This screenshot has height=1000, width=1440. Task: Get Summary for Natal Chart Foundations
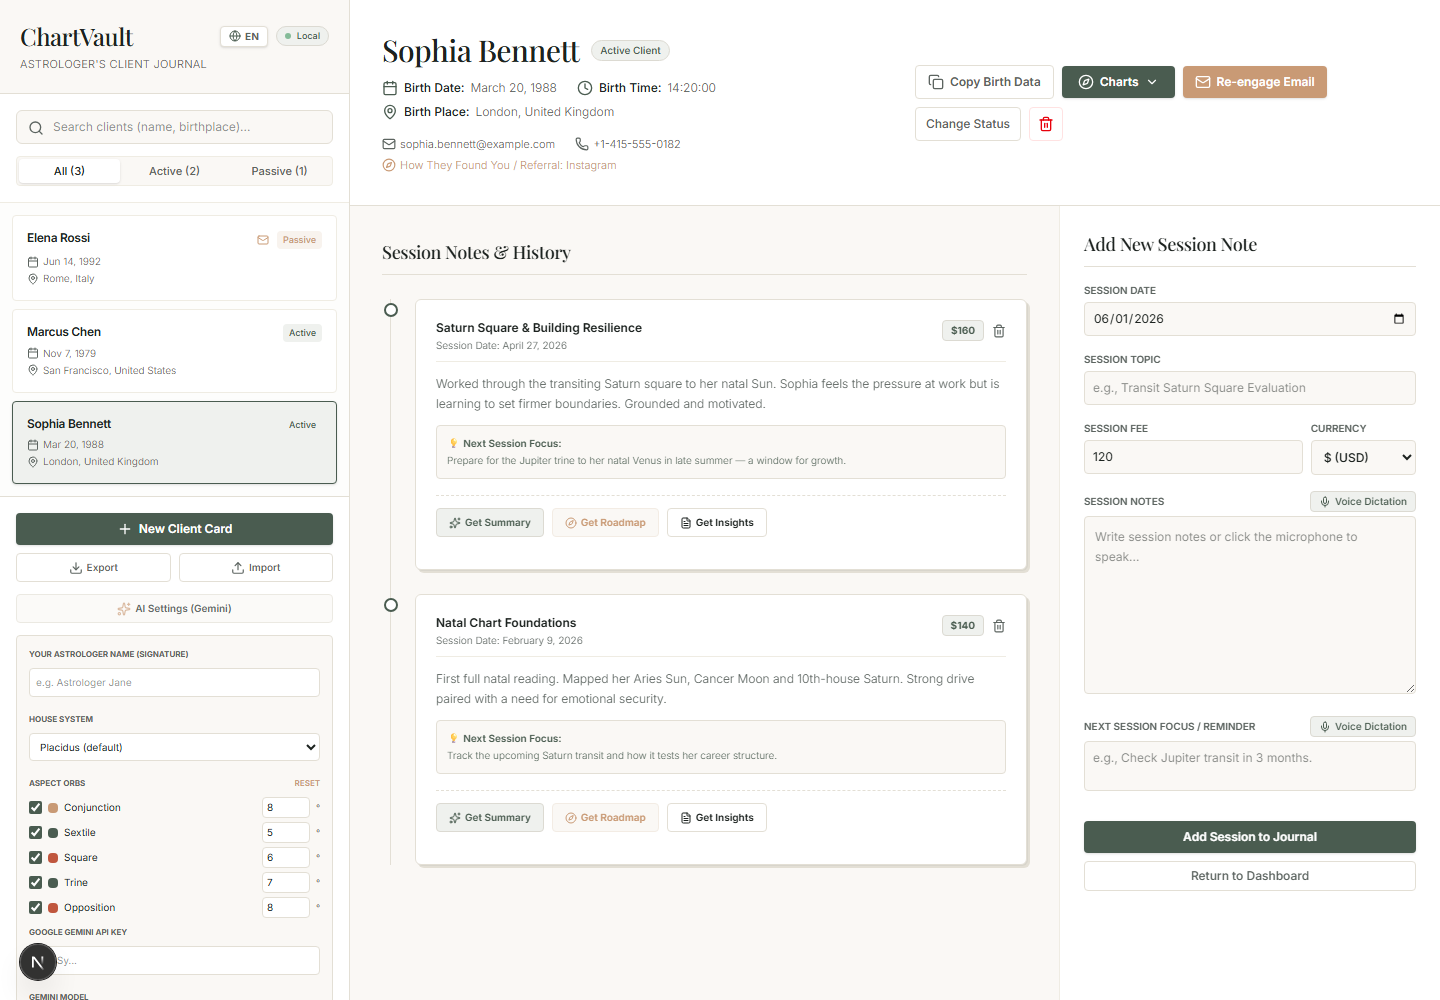490,818
